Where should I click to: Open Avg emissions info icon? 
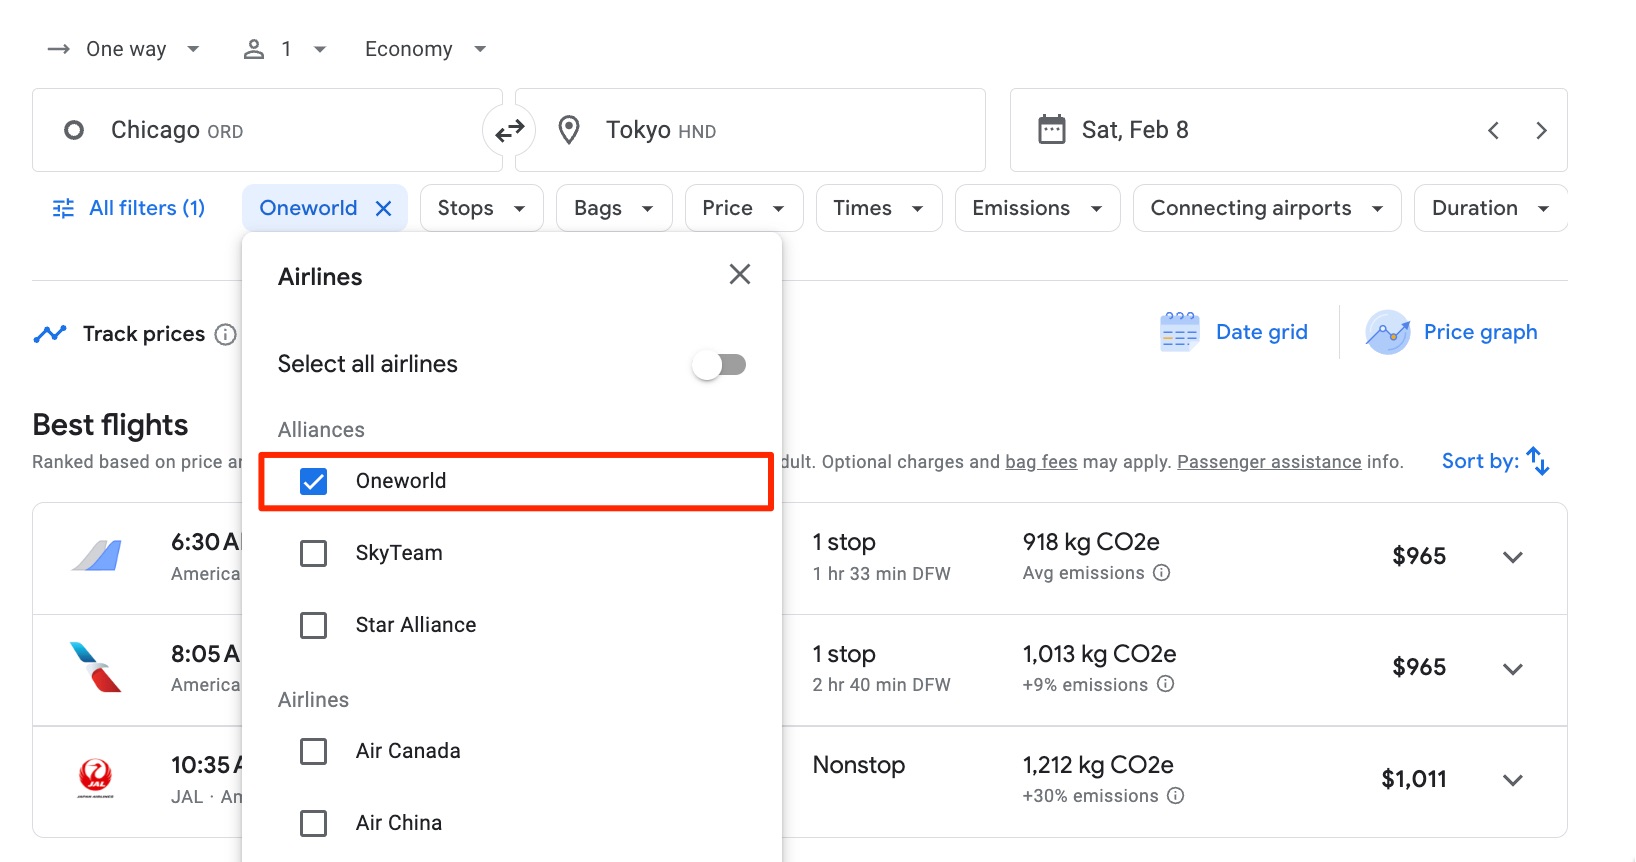point(1162,573)
